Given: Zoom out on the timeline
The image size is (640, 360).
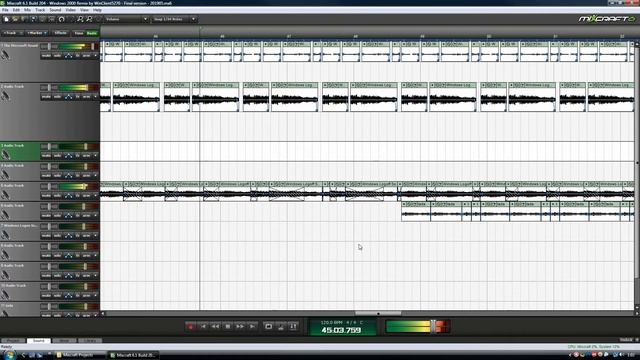Looking at the screenshot, I should [x=89, y=19].
